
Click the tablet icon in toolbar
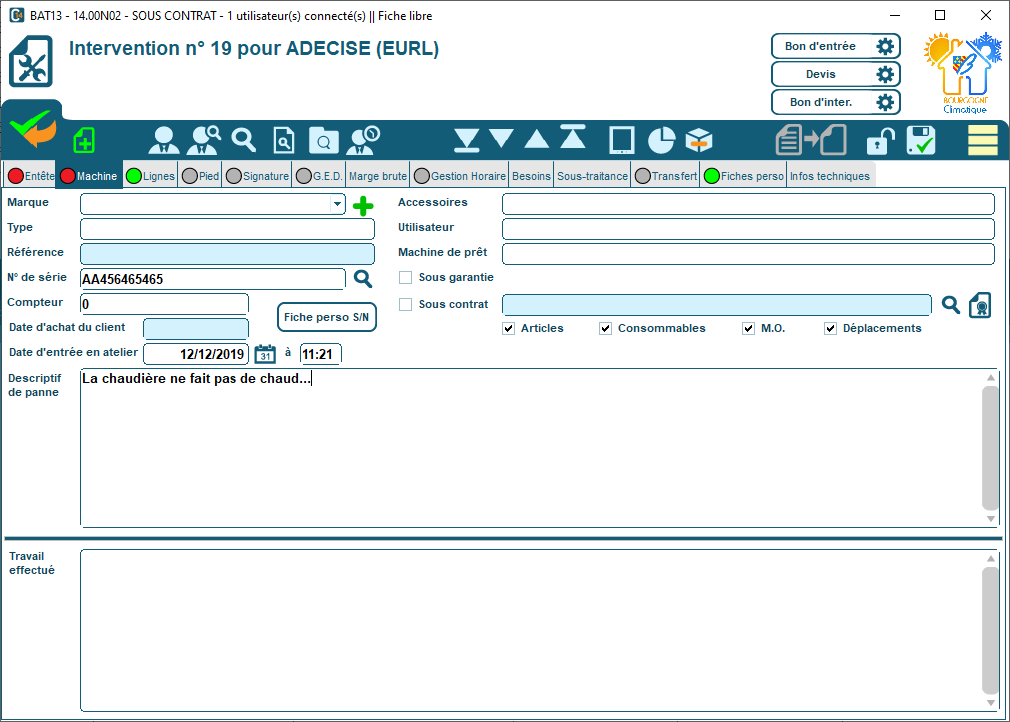[x=622, y=140]
